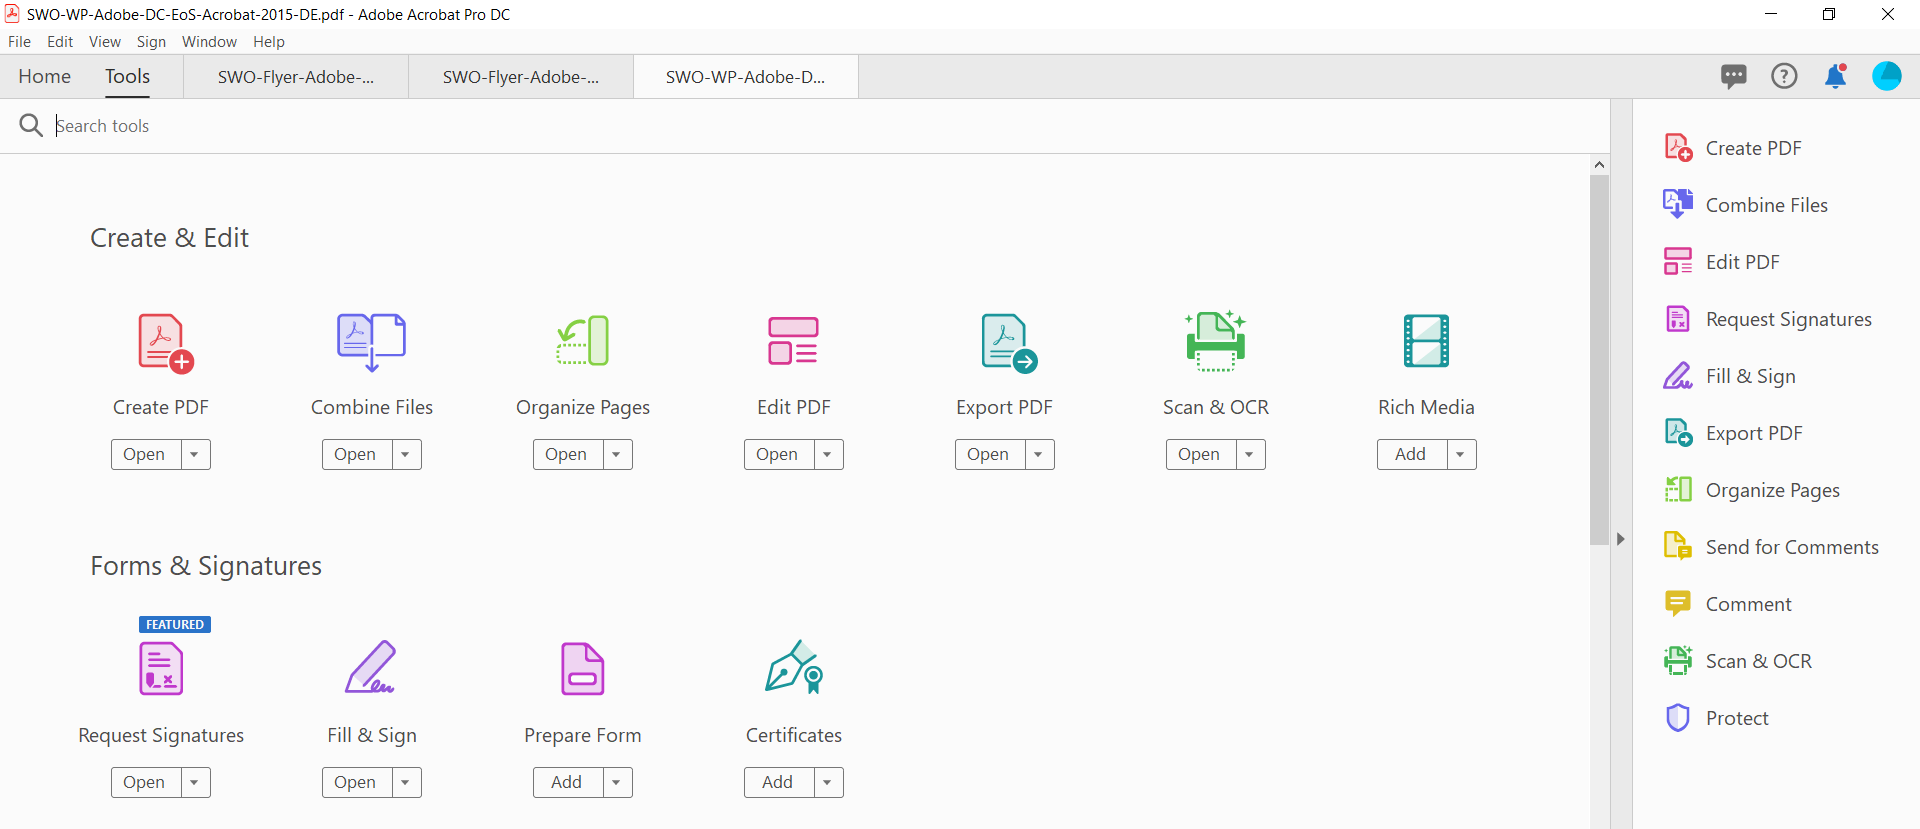Click the Create PDF tool icon
The width and height of the screenshot is (1920, 829).
163,342
